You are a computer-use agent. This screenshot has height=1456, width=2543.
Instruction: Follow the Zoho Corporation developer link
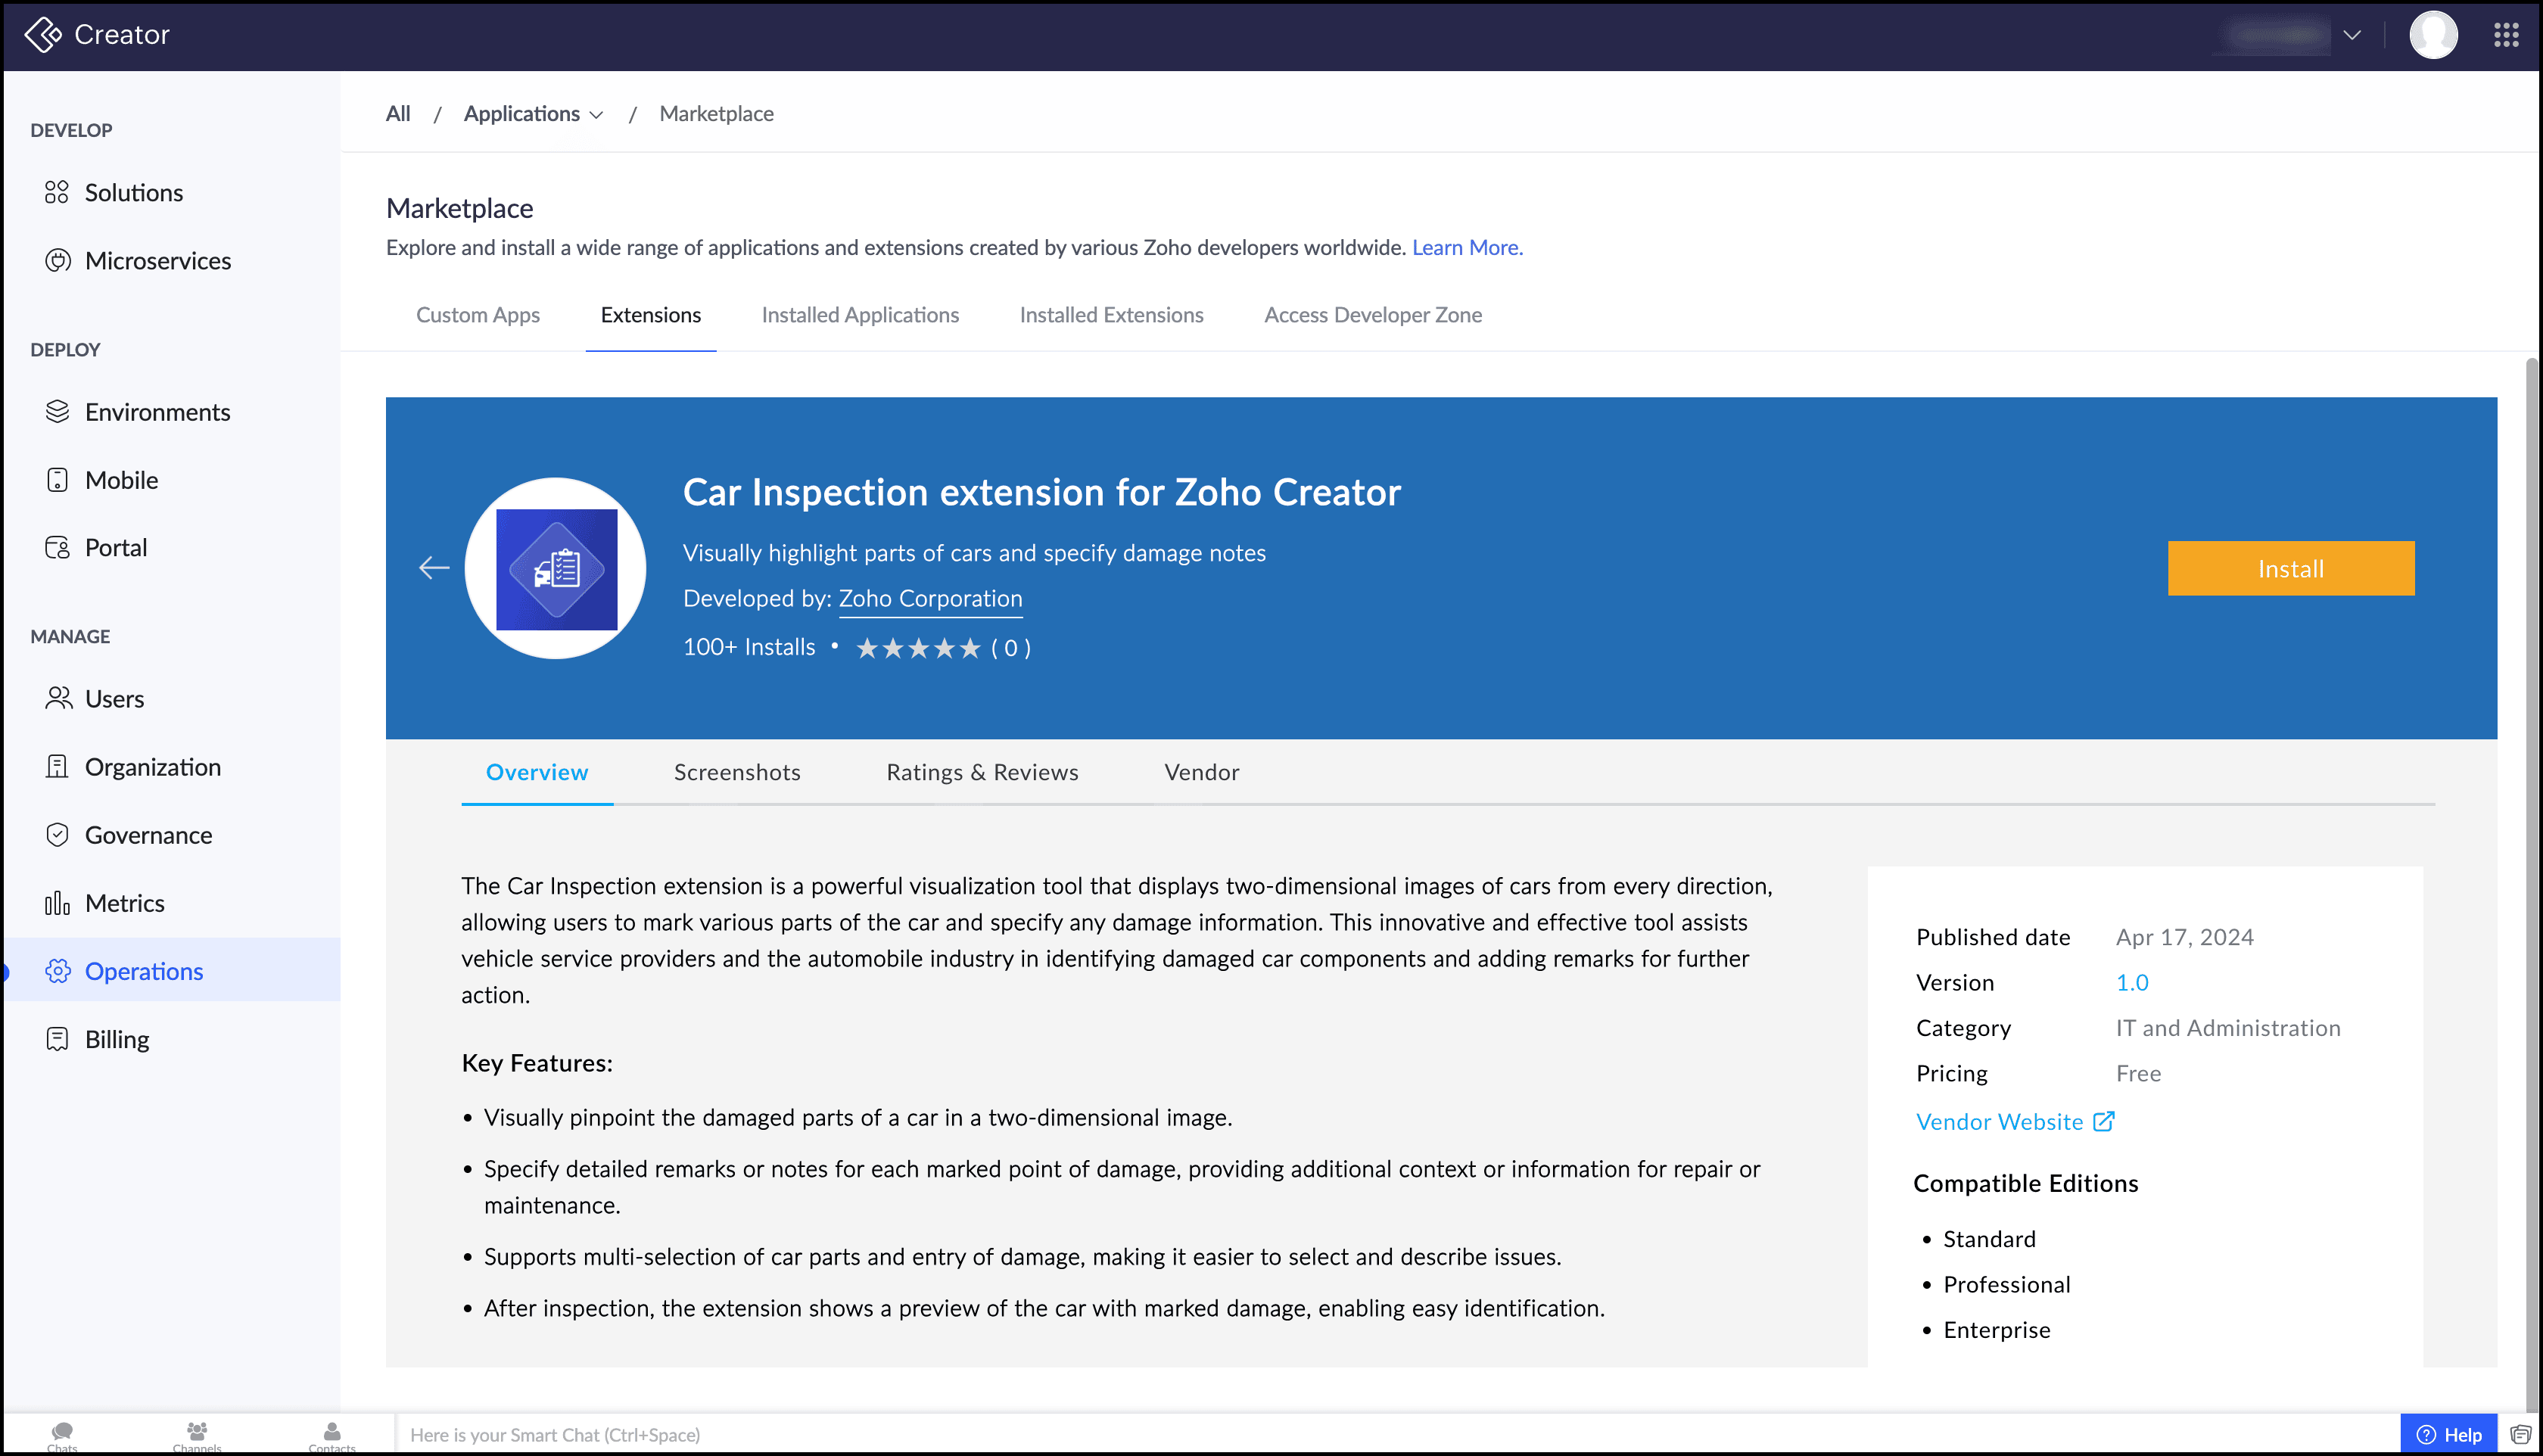tap(929, 598)
